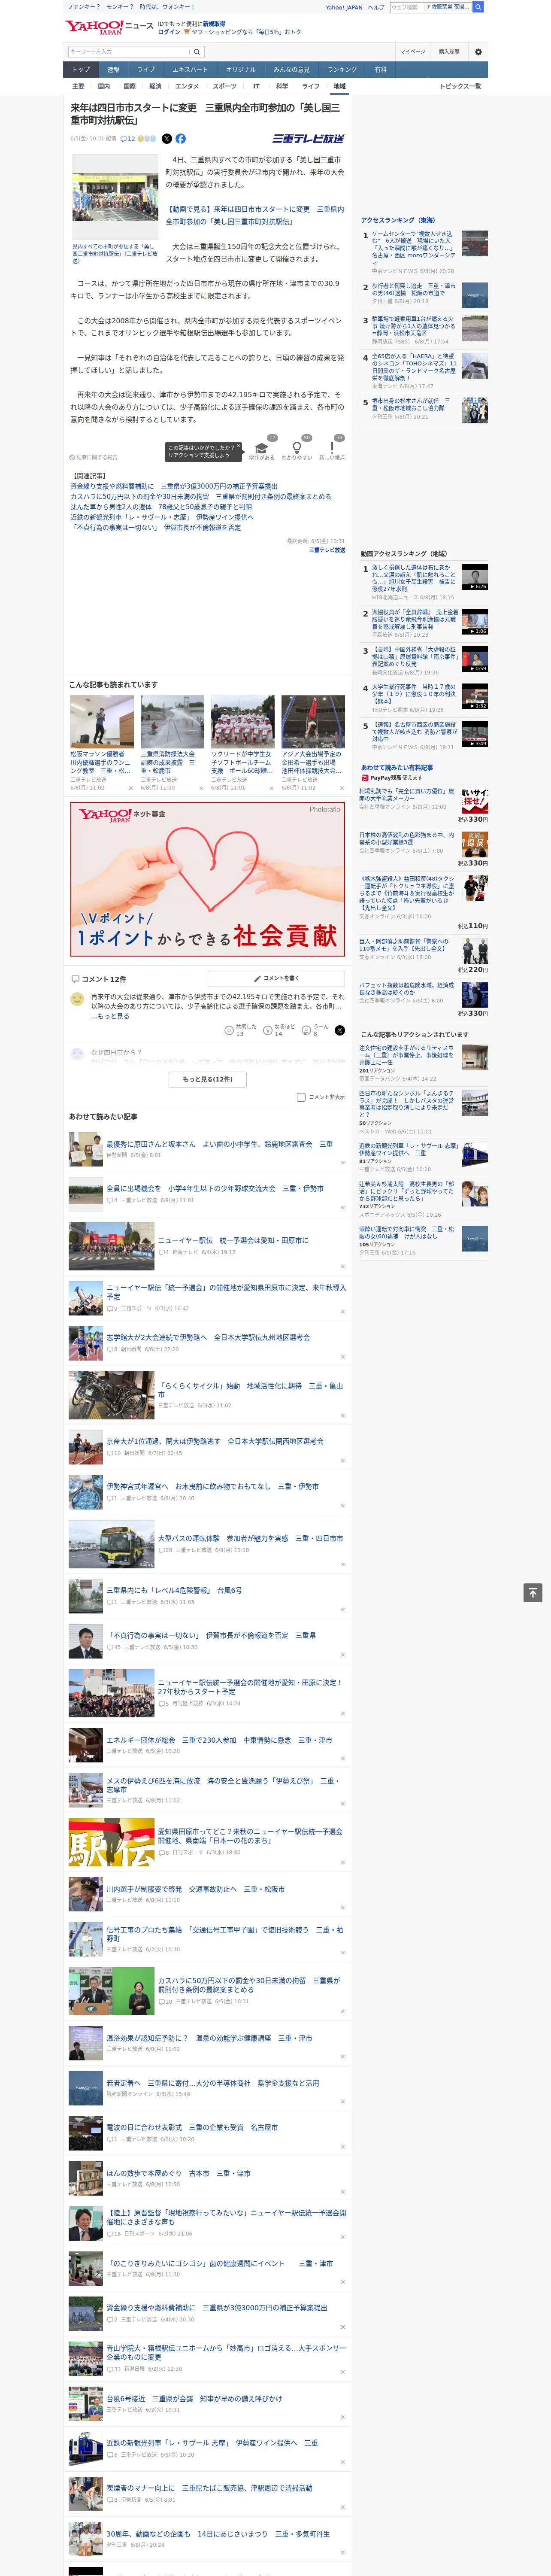Click the scroll-to-top arrow button
The image size is (551, 2576).
(x=533, y=1592)
